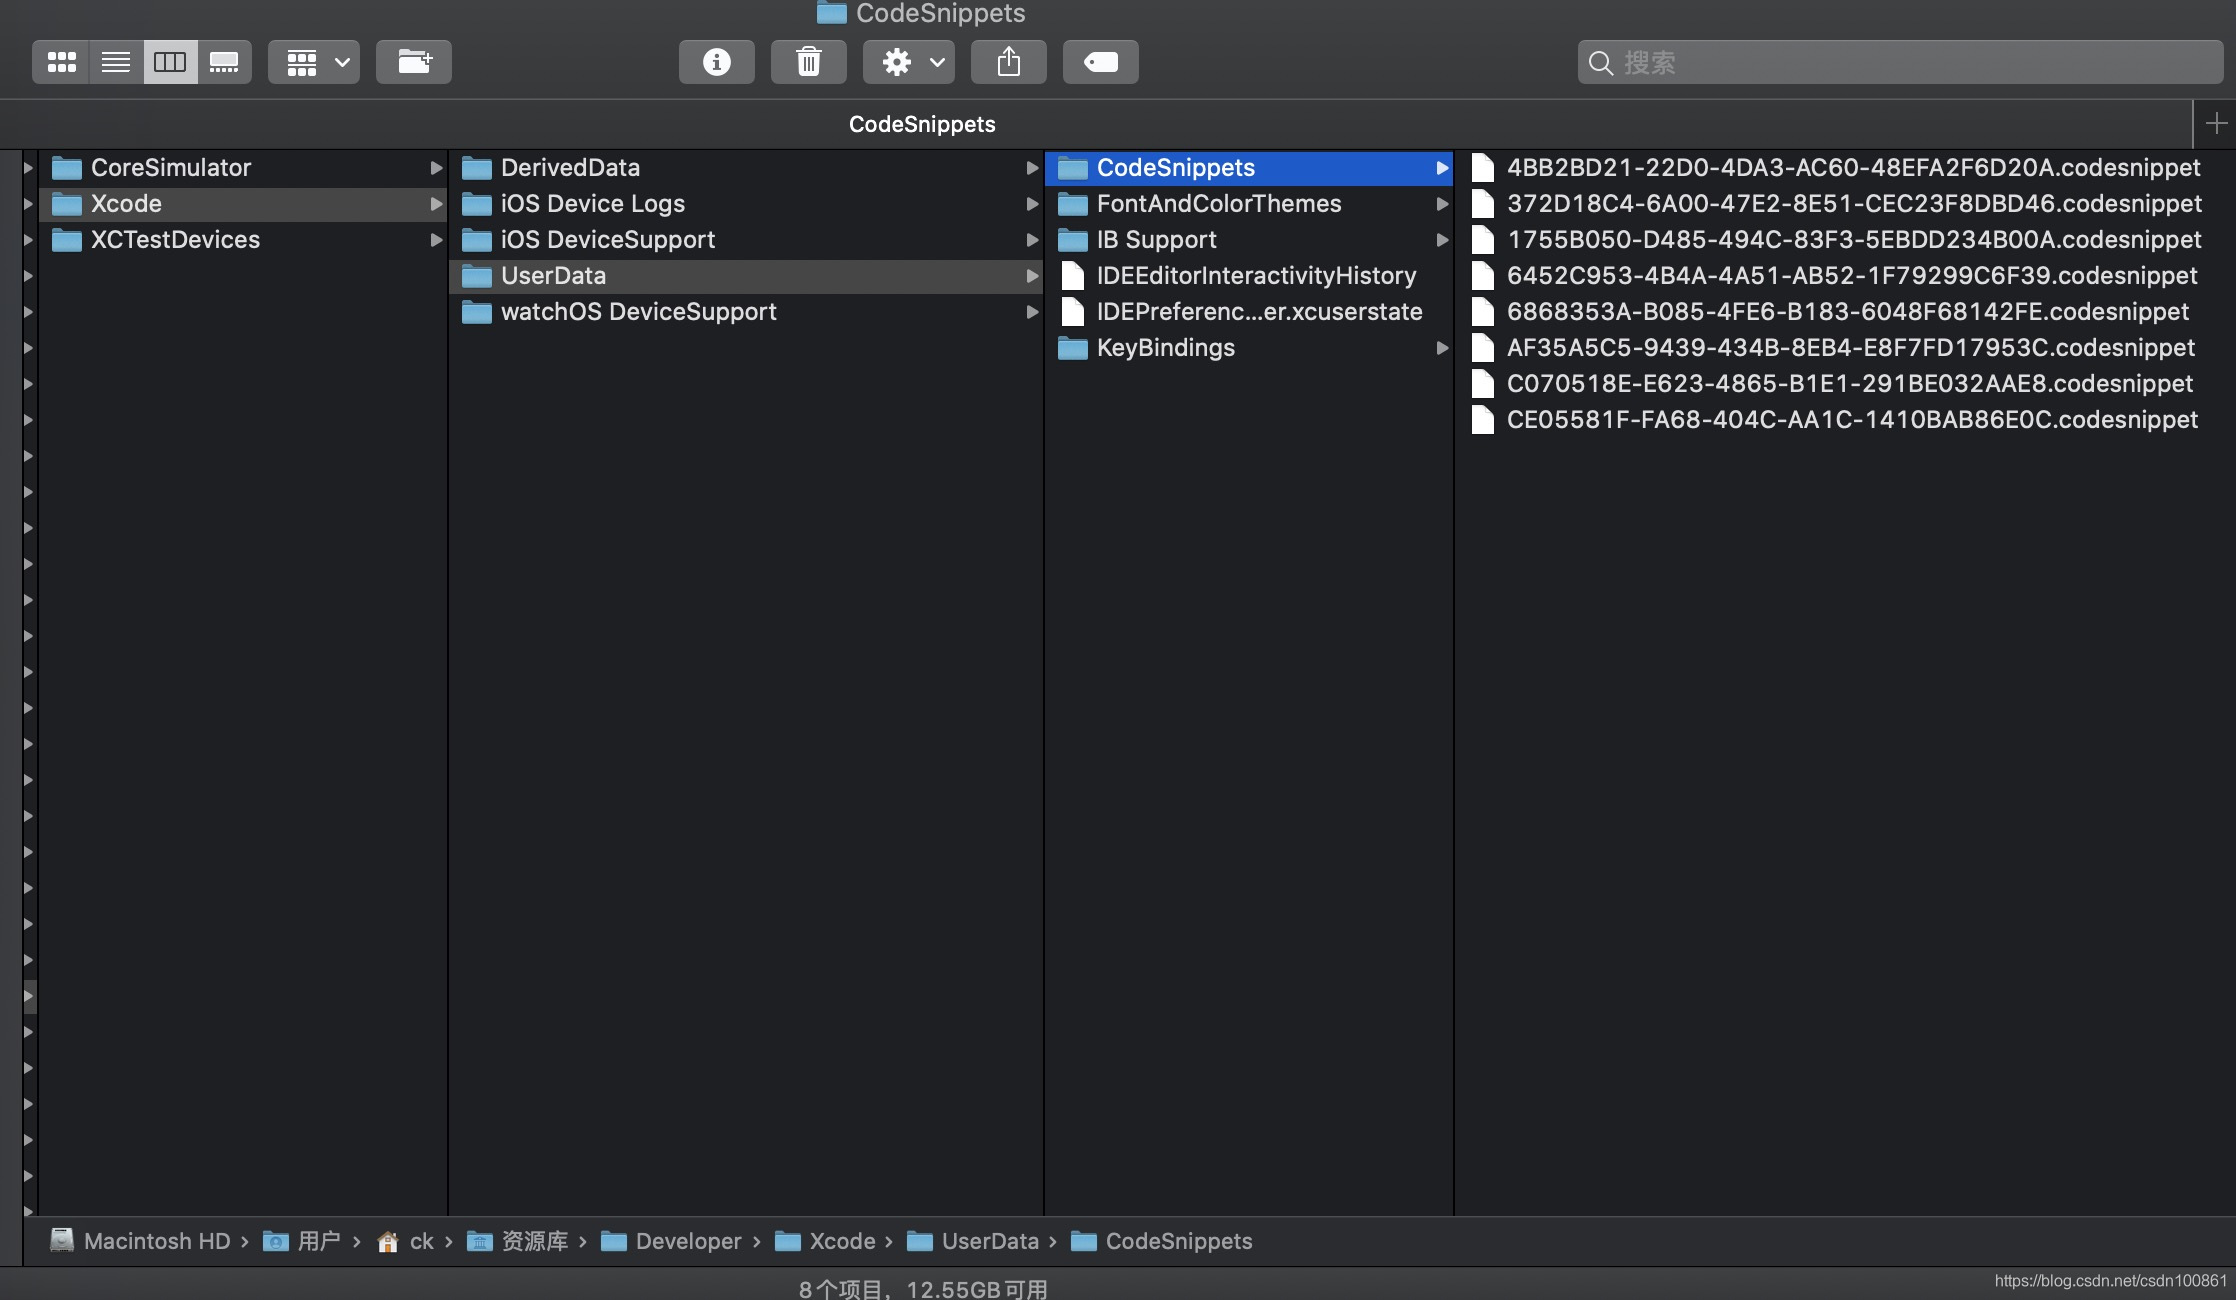Switch to icon view mode
Image resolution: width=2236 pixels, height=1300 pixels.
61,62
